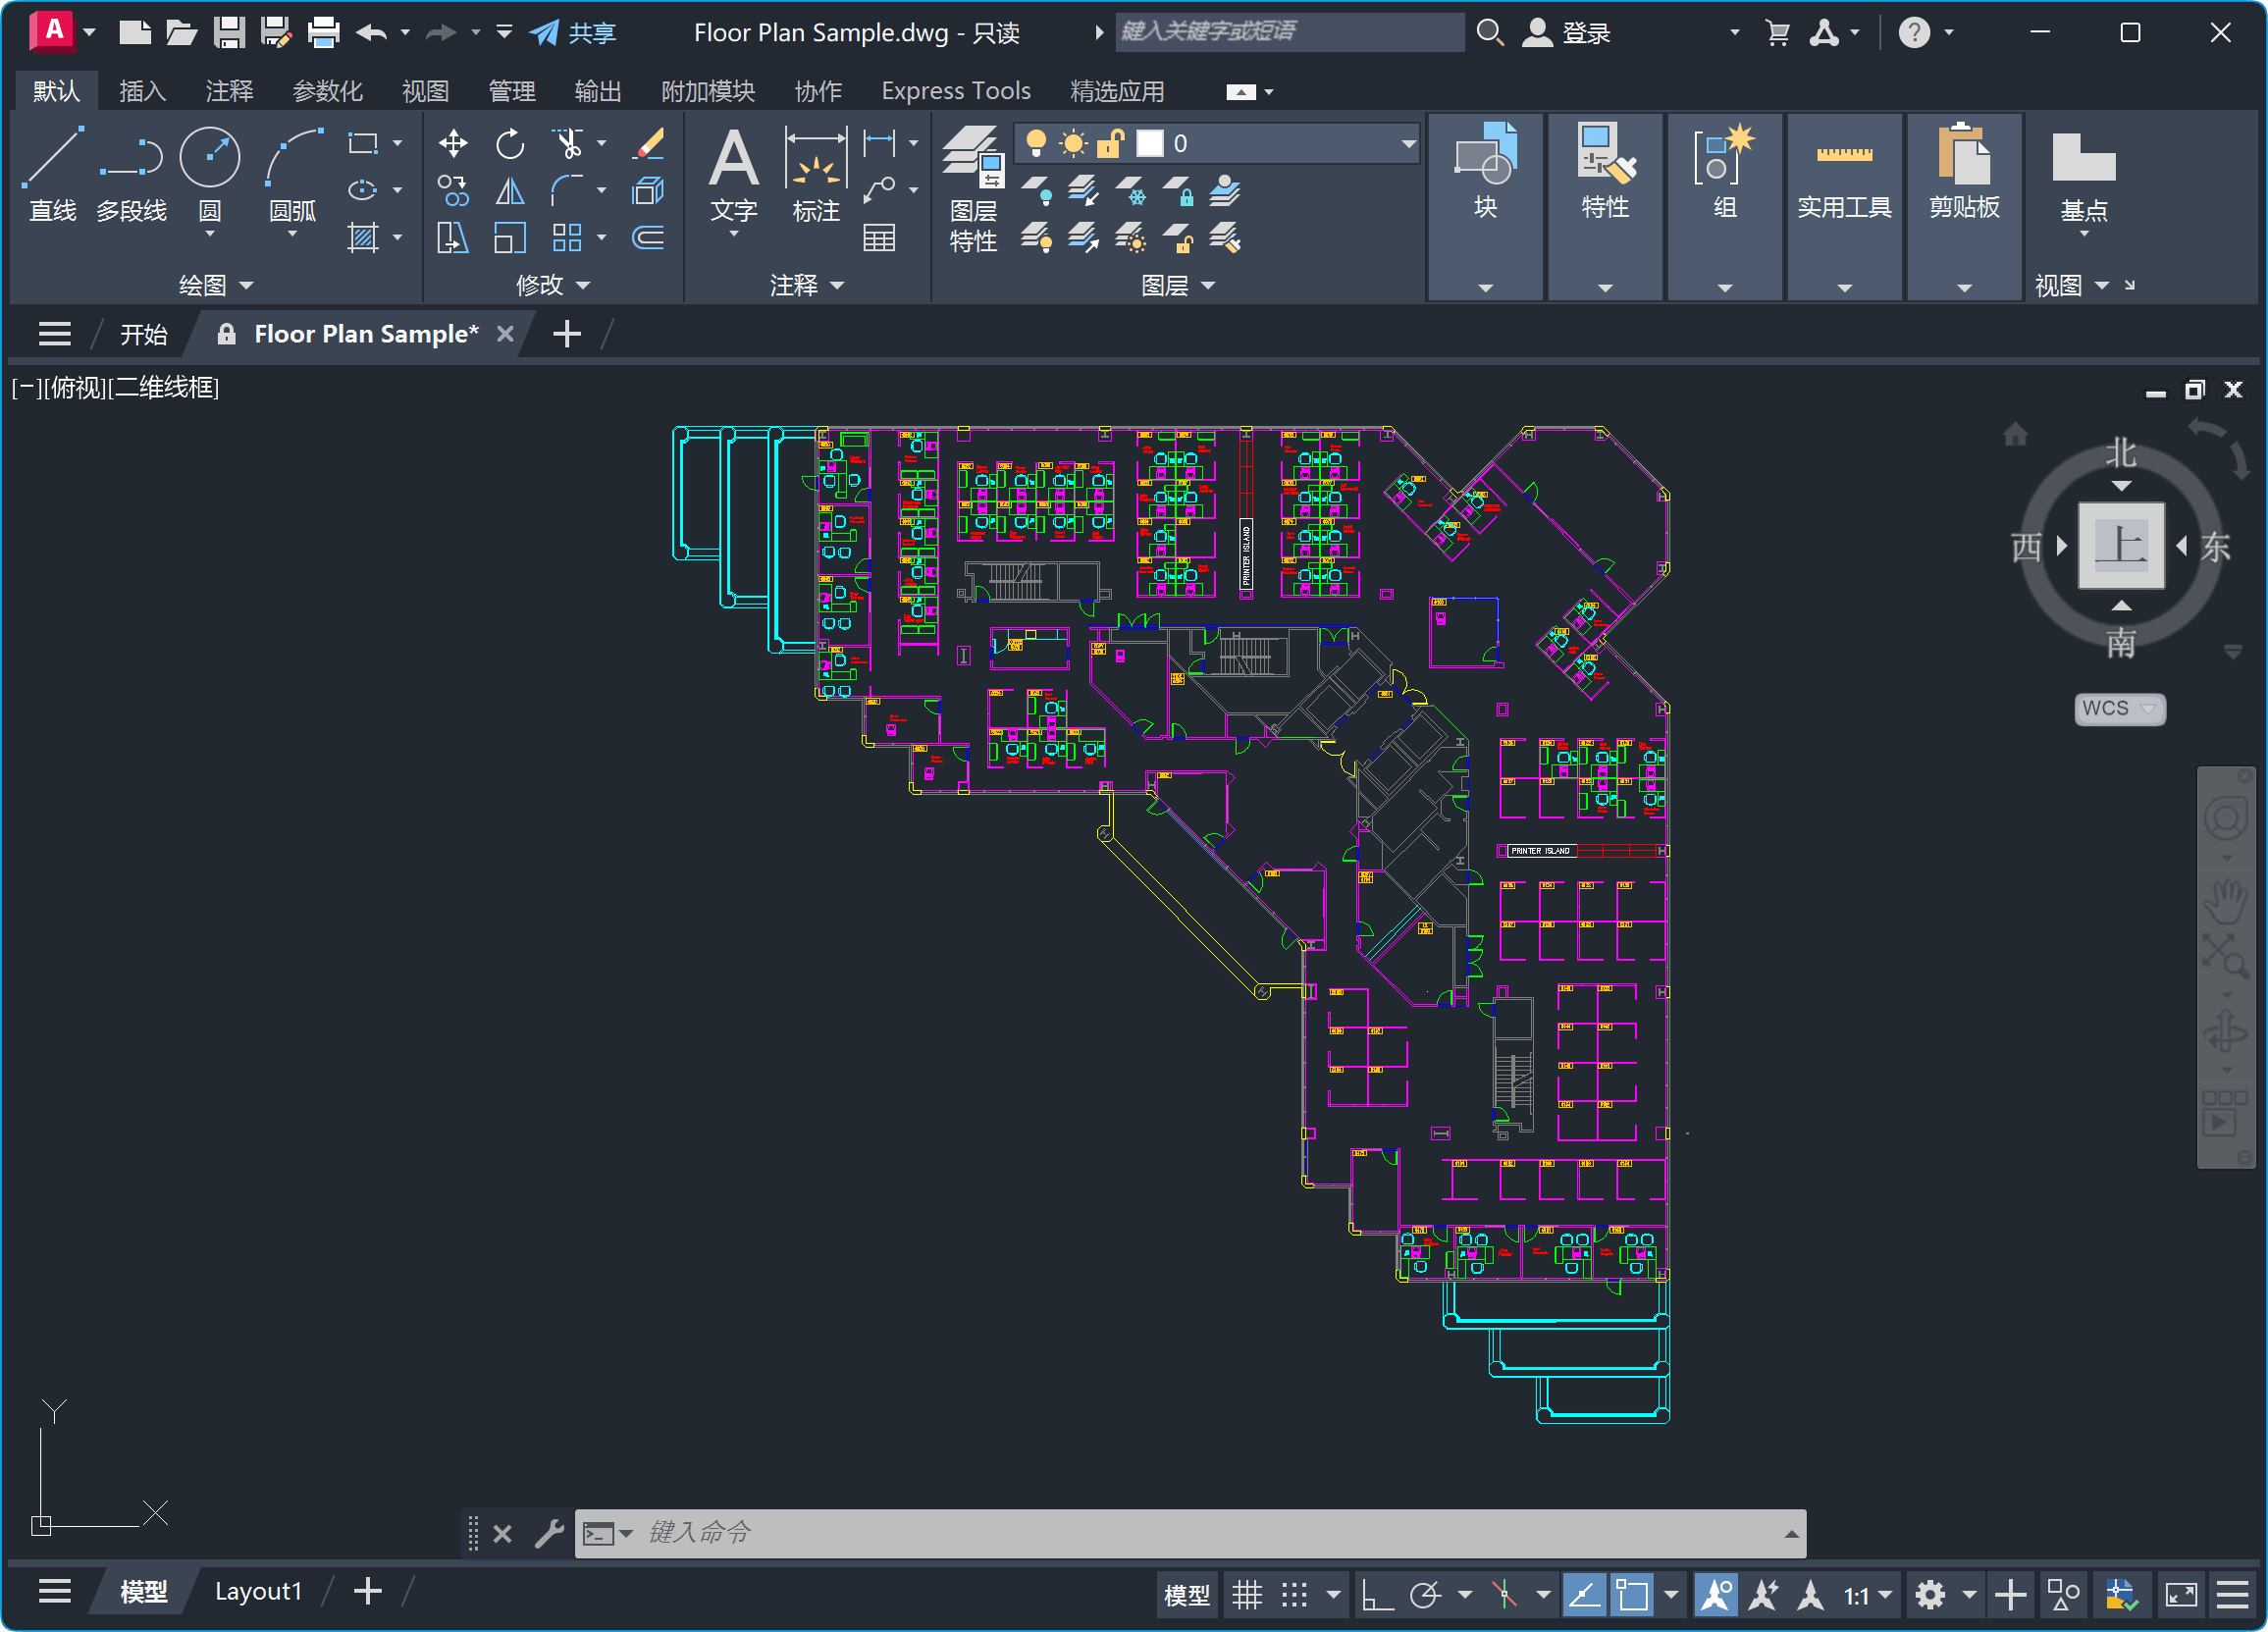Open the Parametric (参数化) ribbon tab
The image size is (2268, 1632).
327,91
